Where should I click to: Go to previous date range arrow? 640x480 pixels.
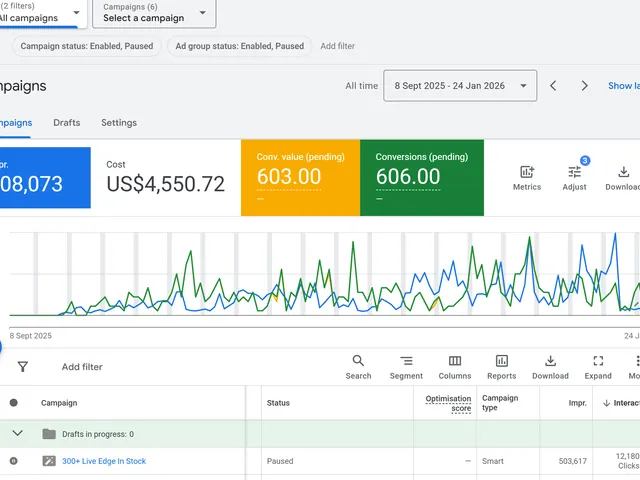coord(553,86)
